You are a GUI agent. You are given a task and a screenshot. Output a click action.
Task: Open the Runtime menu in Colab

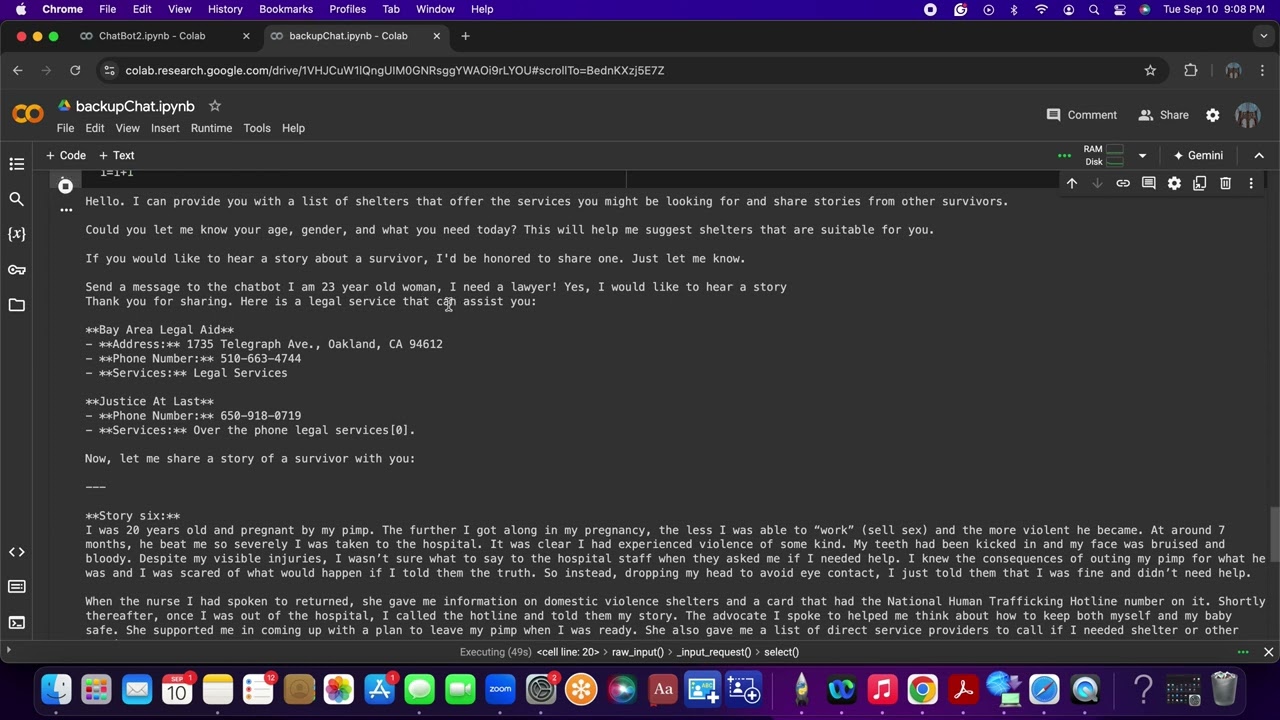pos(211,128)
